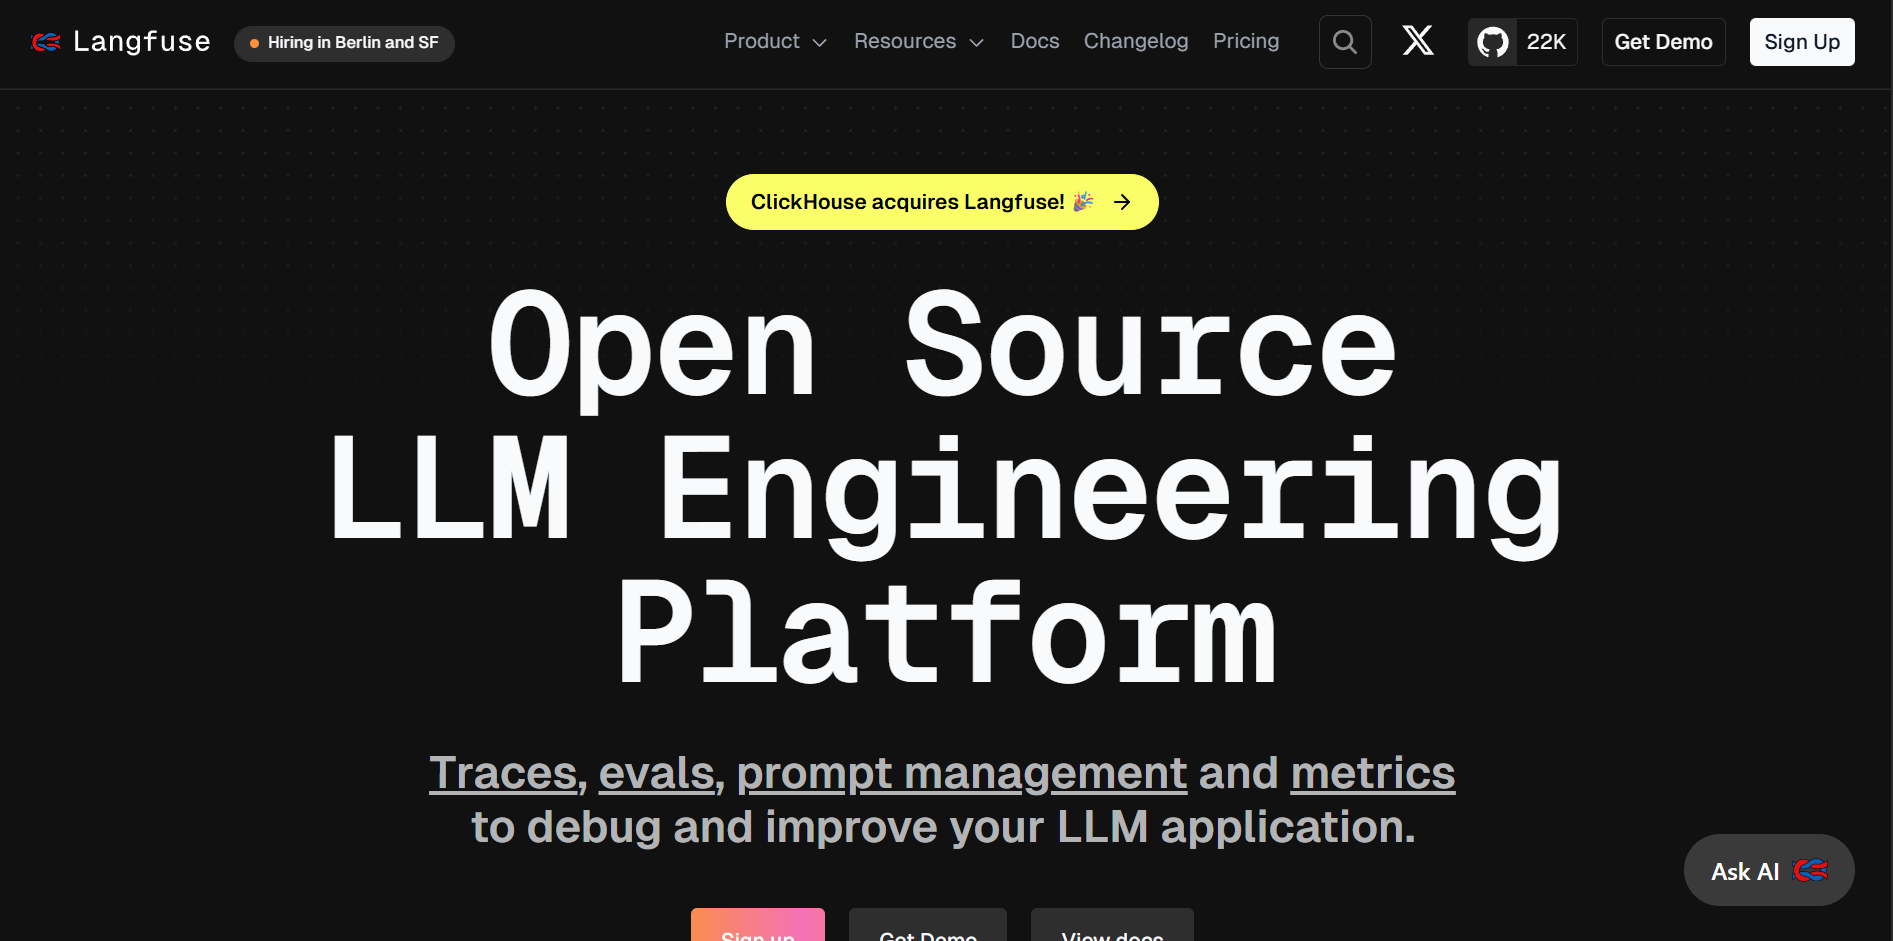This screenshot has height=941, width=1893.
Task: Expand the Resources dropdown menu
Action: point(918,41)
